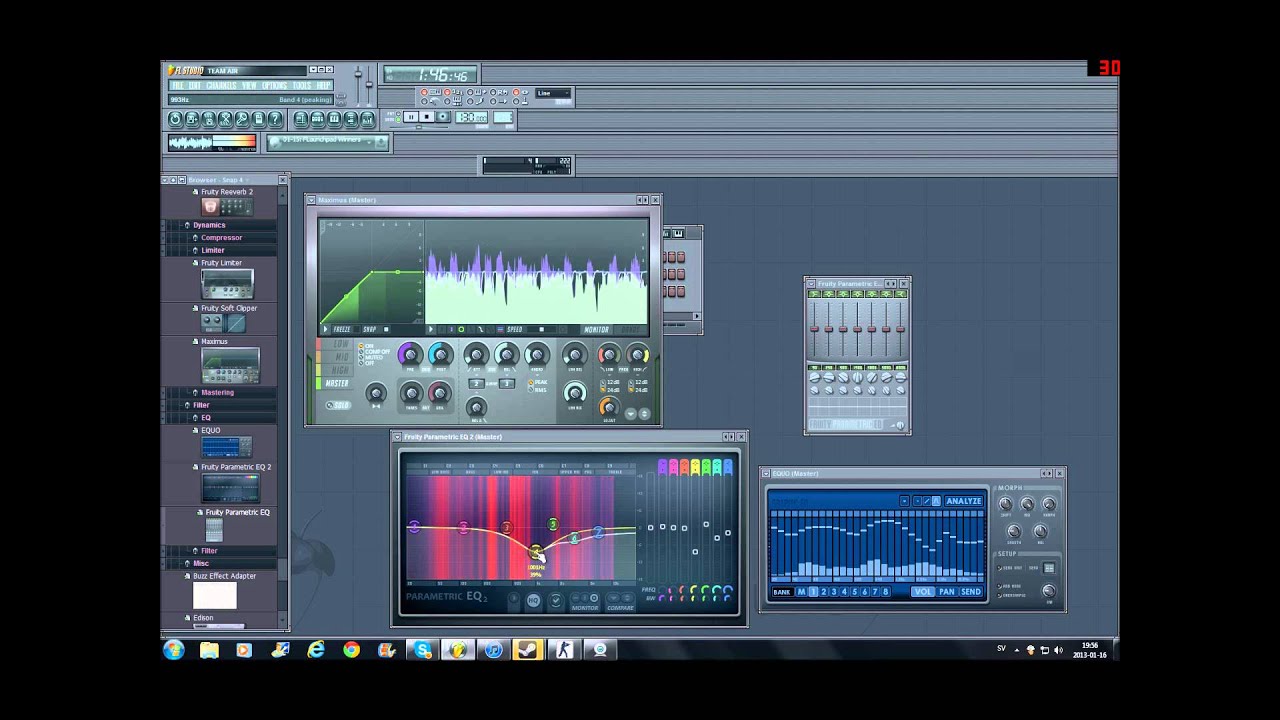Open Google Chrome from the taskbar

click(x=351, y=650)
